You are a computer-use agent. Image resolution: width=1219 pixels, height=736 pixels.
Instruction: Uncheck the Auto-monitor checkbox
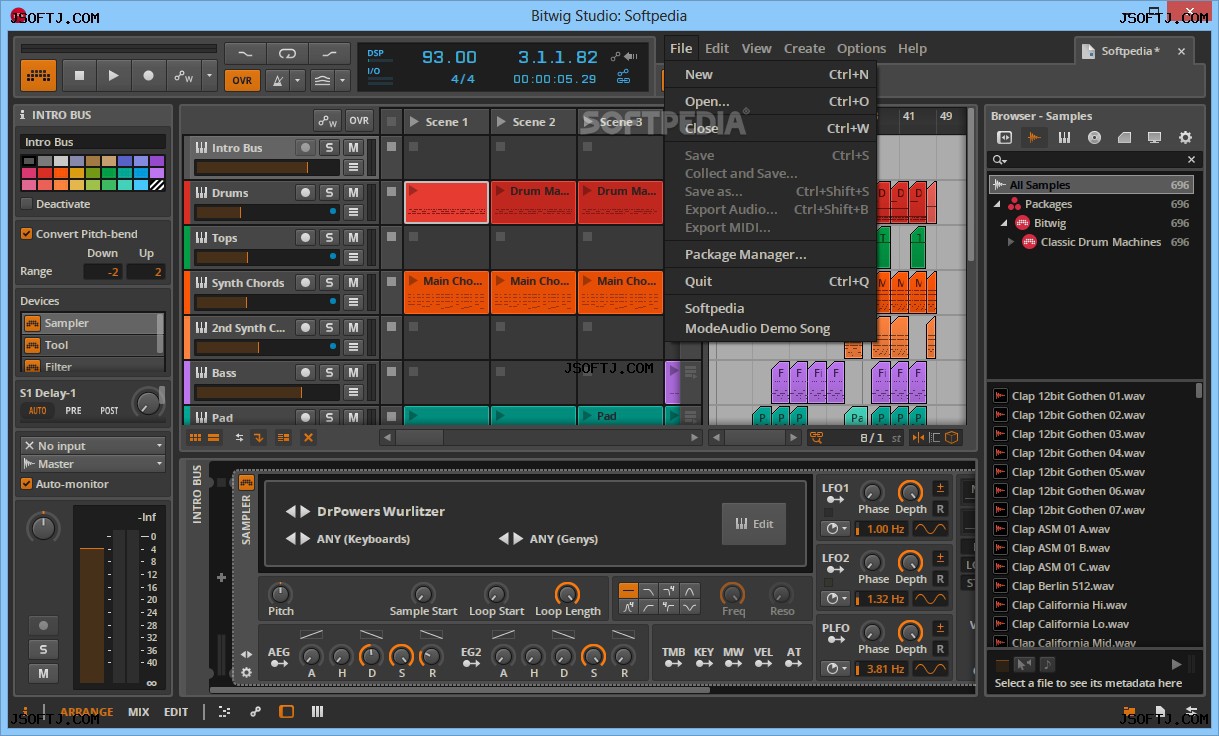point(27,483)
